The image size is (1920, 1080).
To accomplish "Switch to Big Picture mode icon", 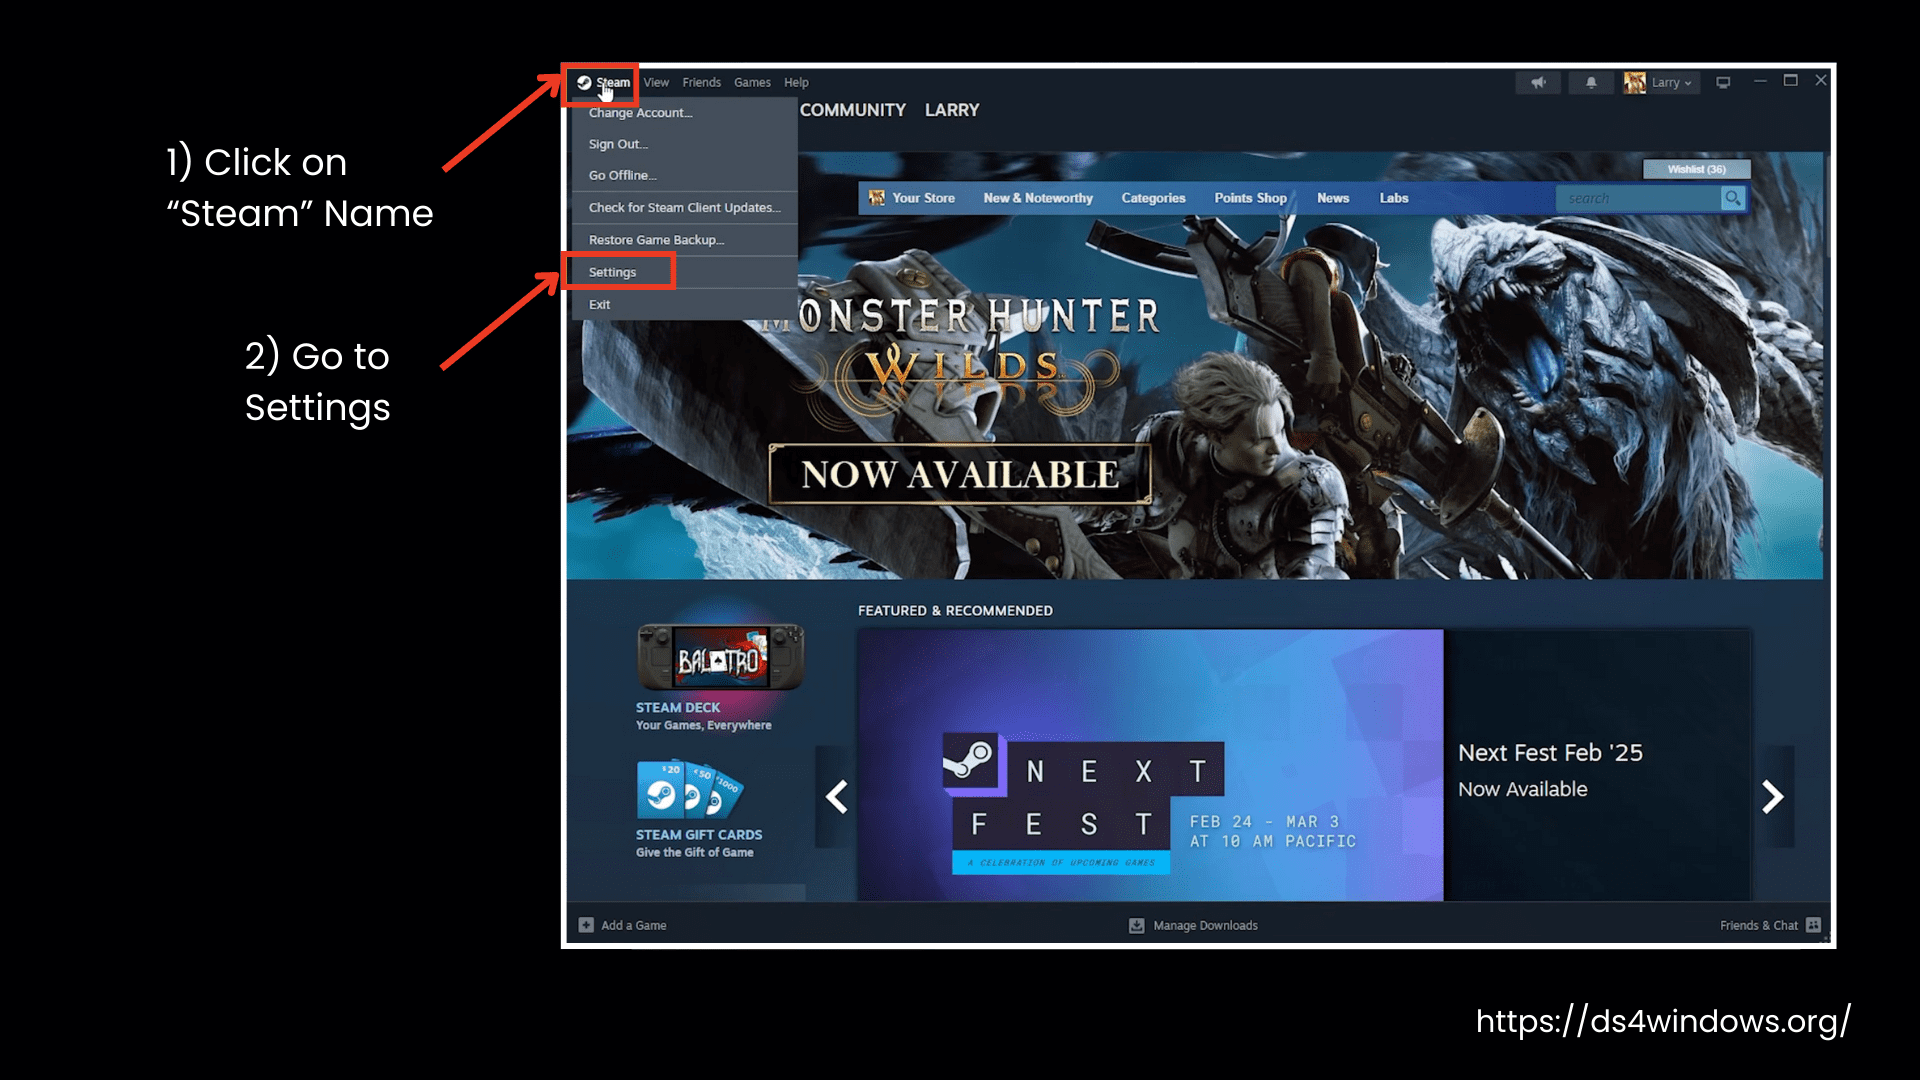I will [1723, 83].
